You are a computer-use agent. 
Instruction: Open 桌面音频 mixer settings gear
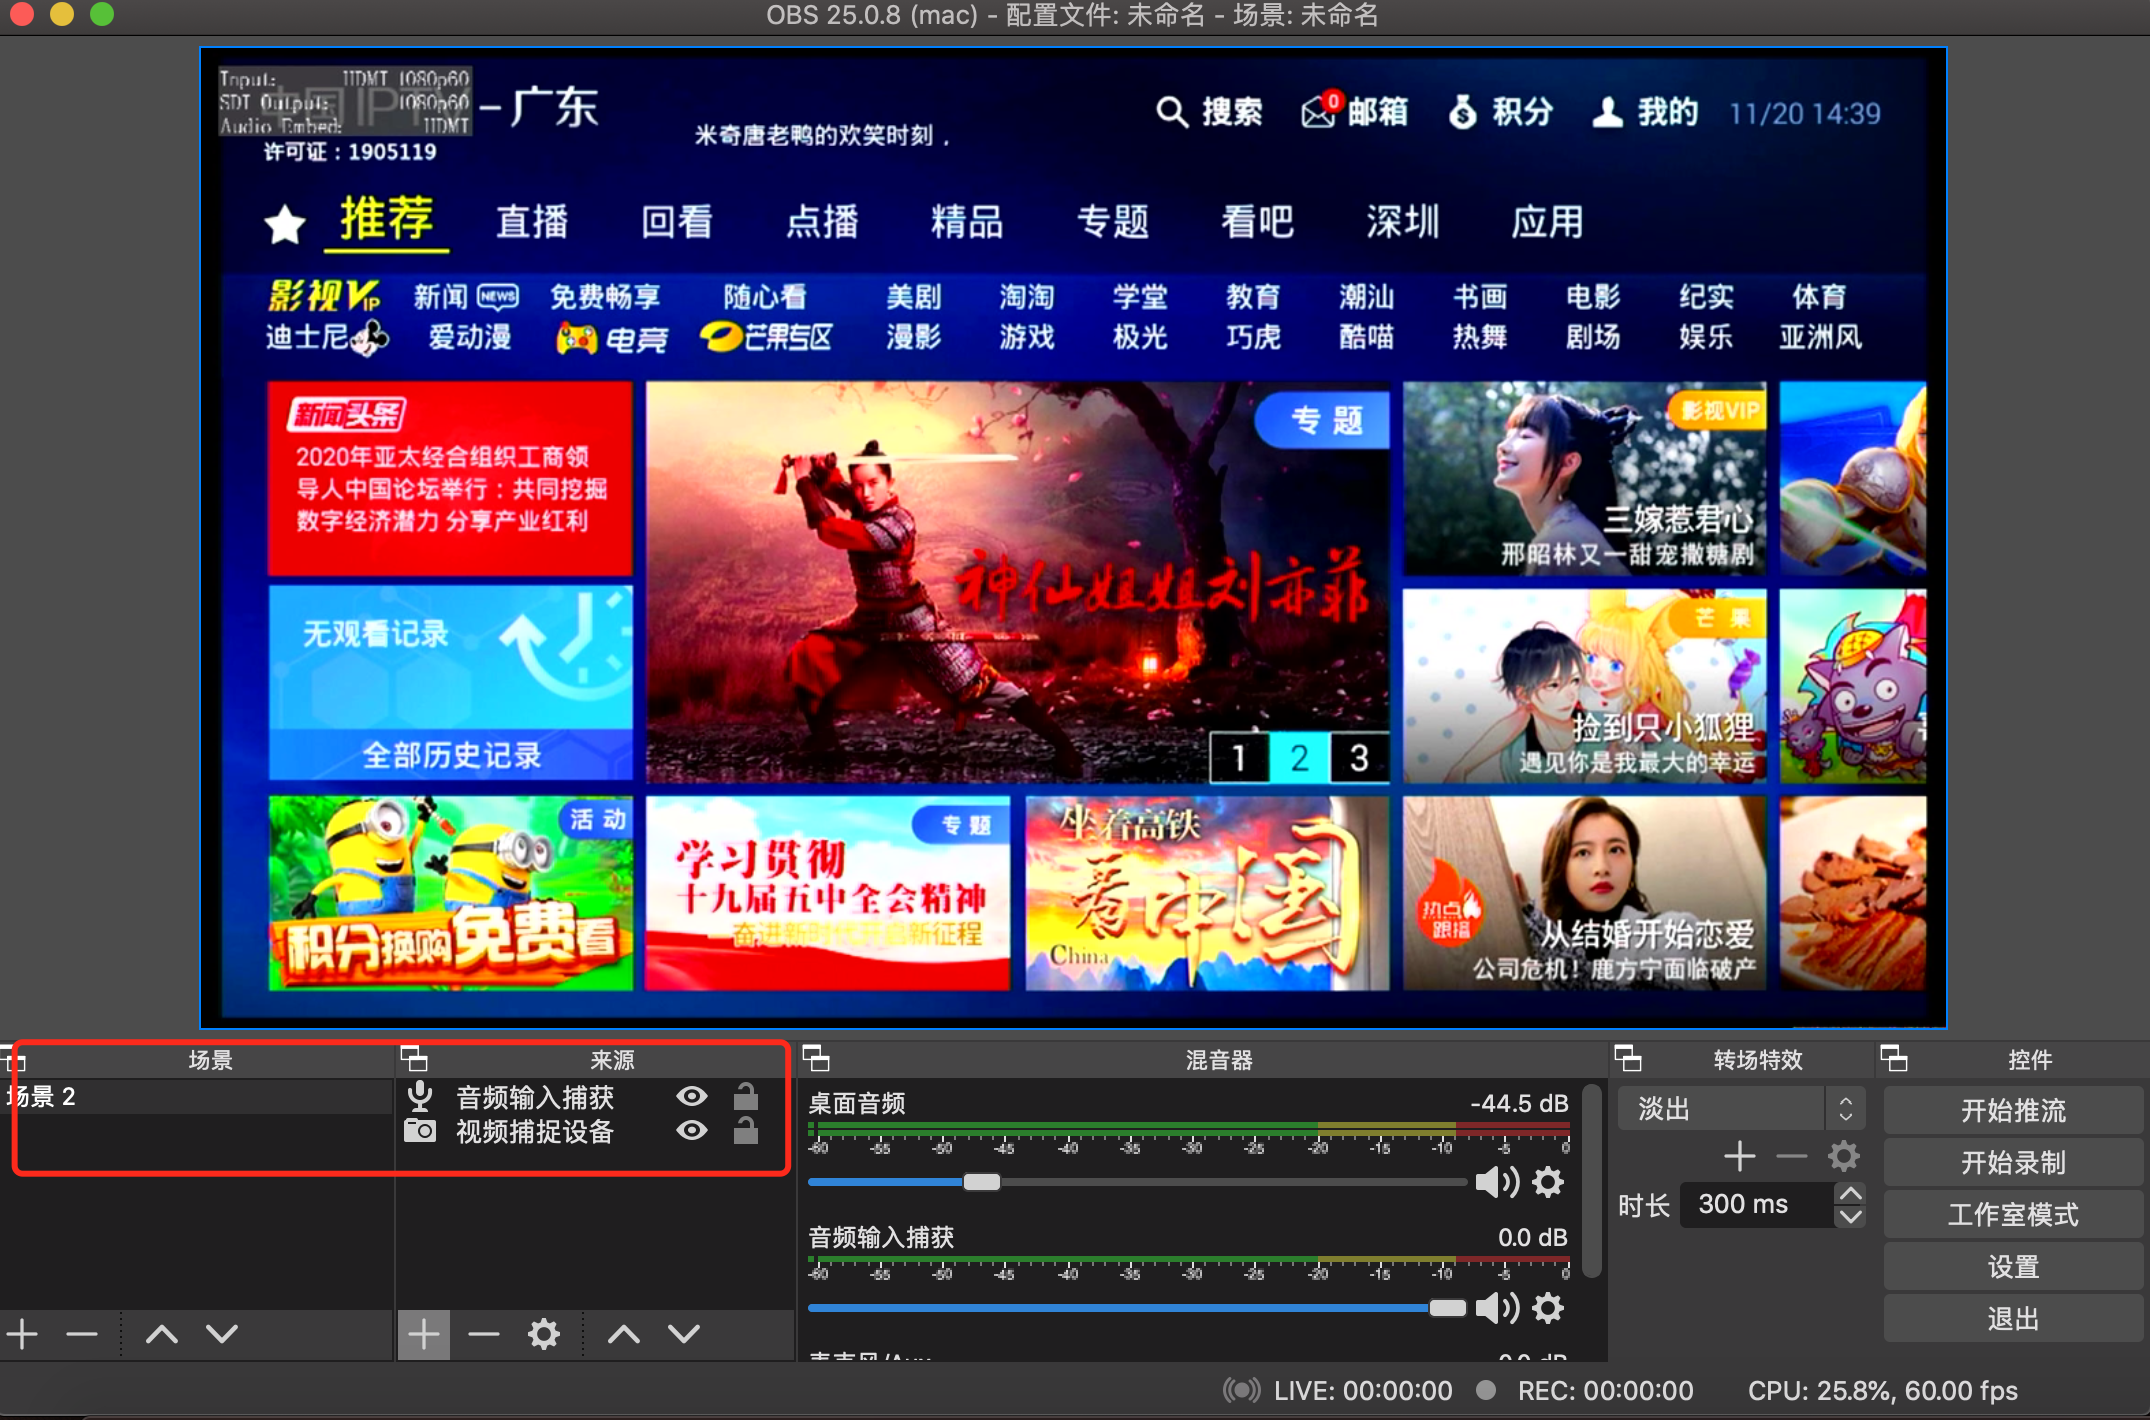tap(1548, 1182)
